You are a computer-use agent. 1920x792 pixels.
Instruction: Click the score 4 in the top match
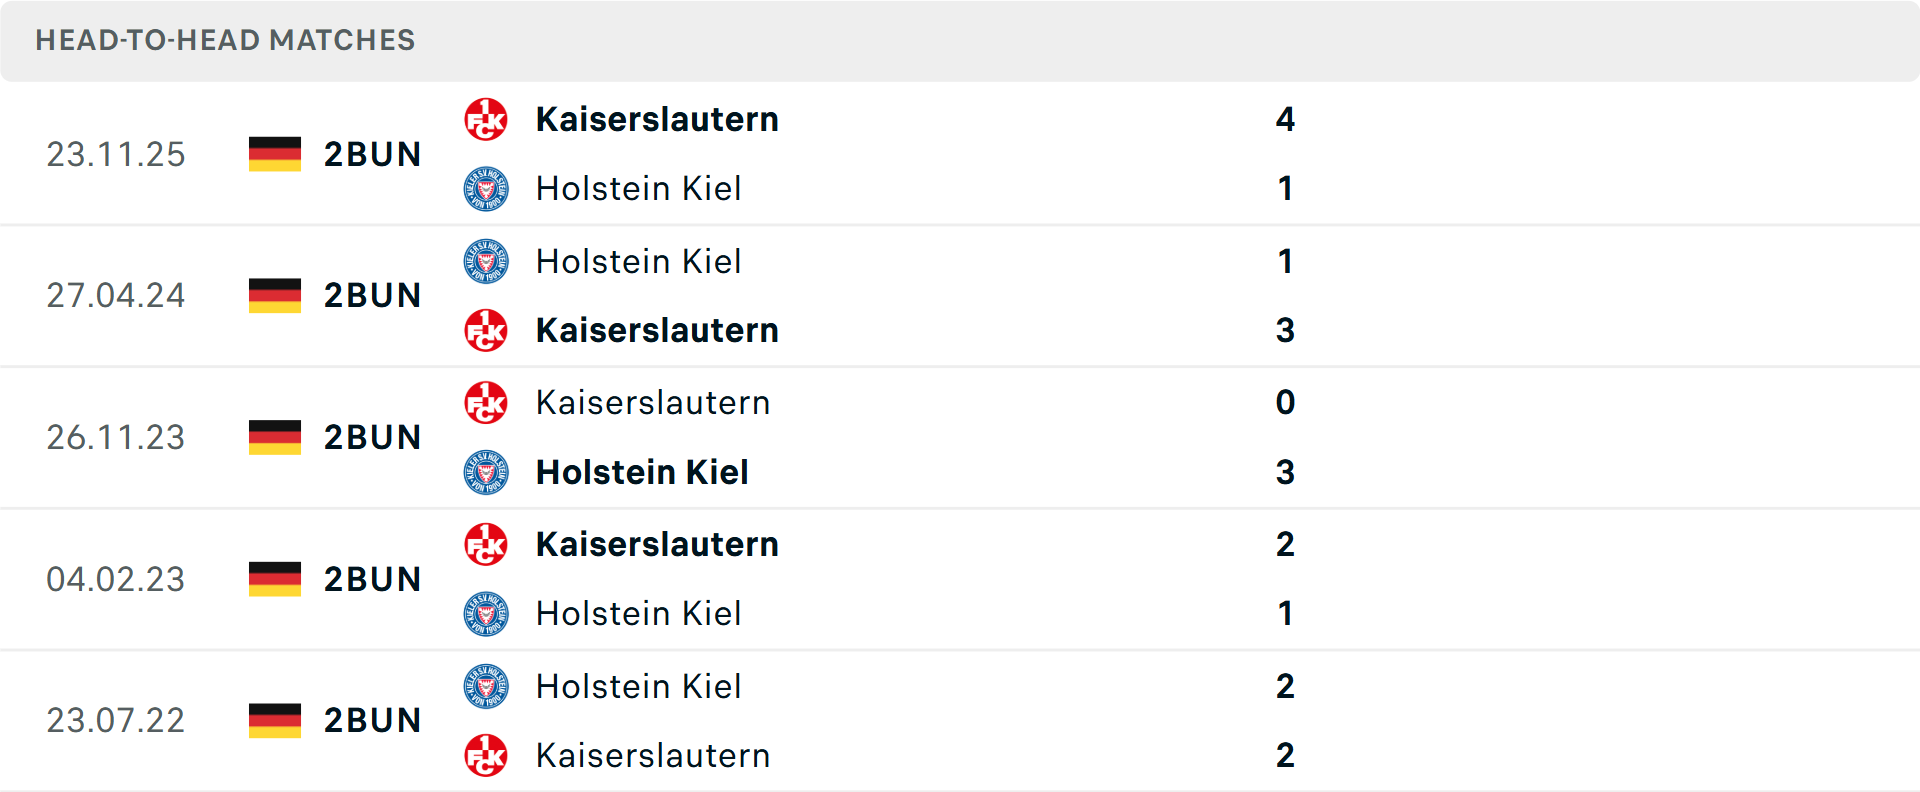click(x=1287, y=119)
